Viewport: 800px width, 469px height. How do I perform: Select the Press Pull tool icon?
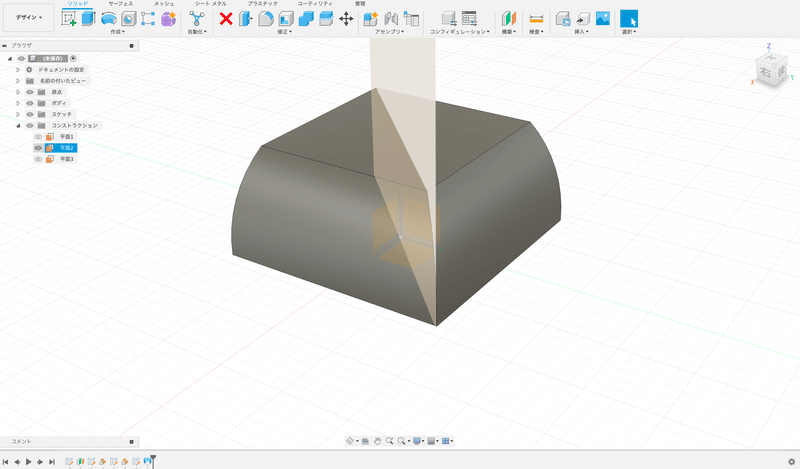246,19
